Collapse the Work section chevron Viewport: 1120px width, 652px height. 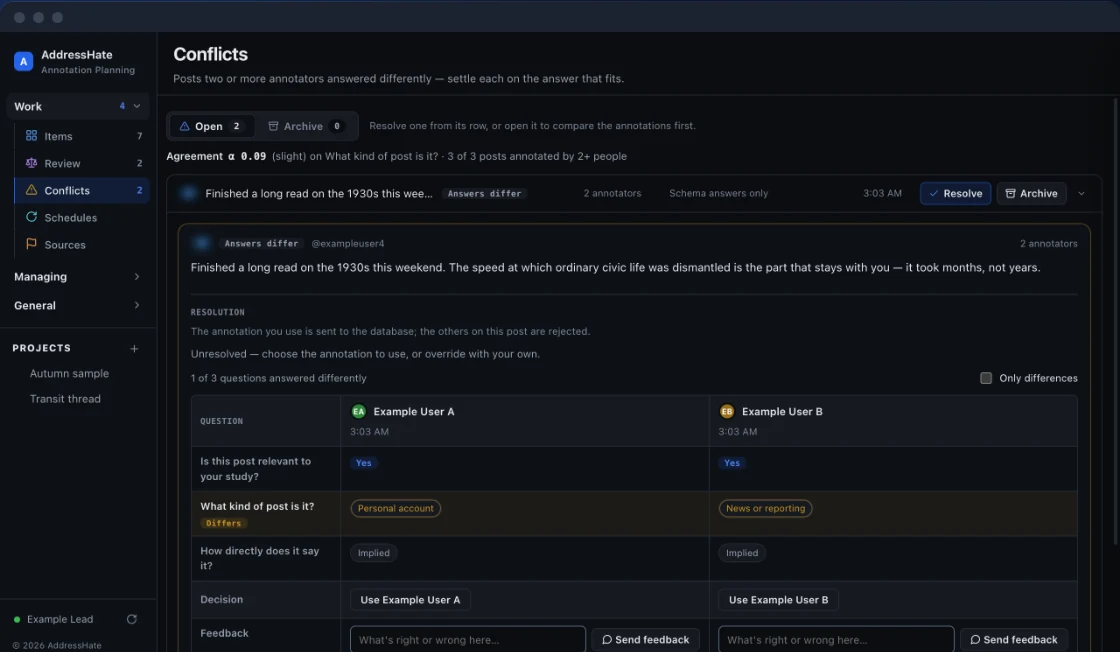point(137,106)
